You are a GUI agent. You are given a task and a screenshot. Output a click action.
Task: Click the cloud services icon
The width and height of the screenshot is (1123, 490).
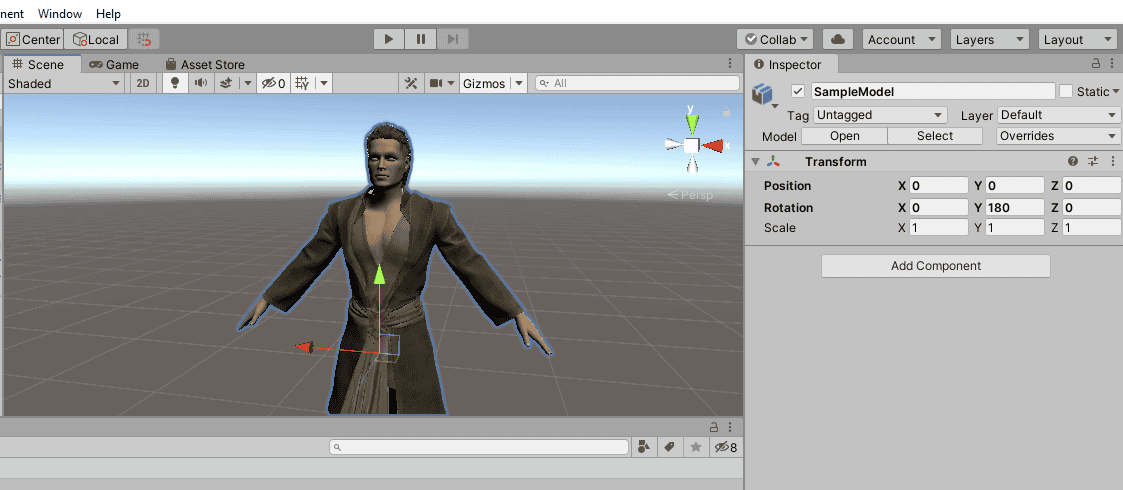click(x=837, y=39)
